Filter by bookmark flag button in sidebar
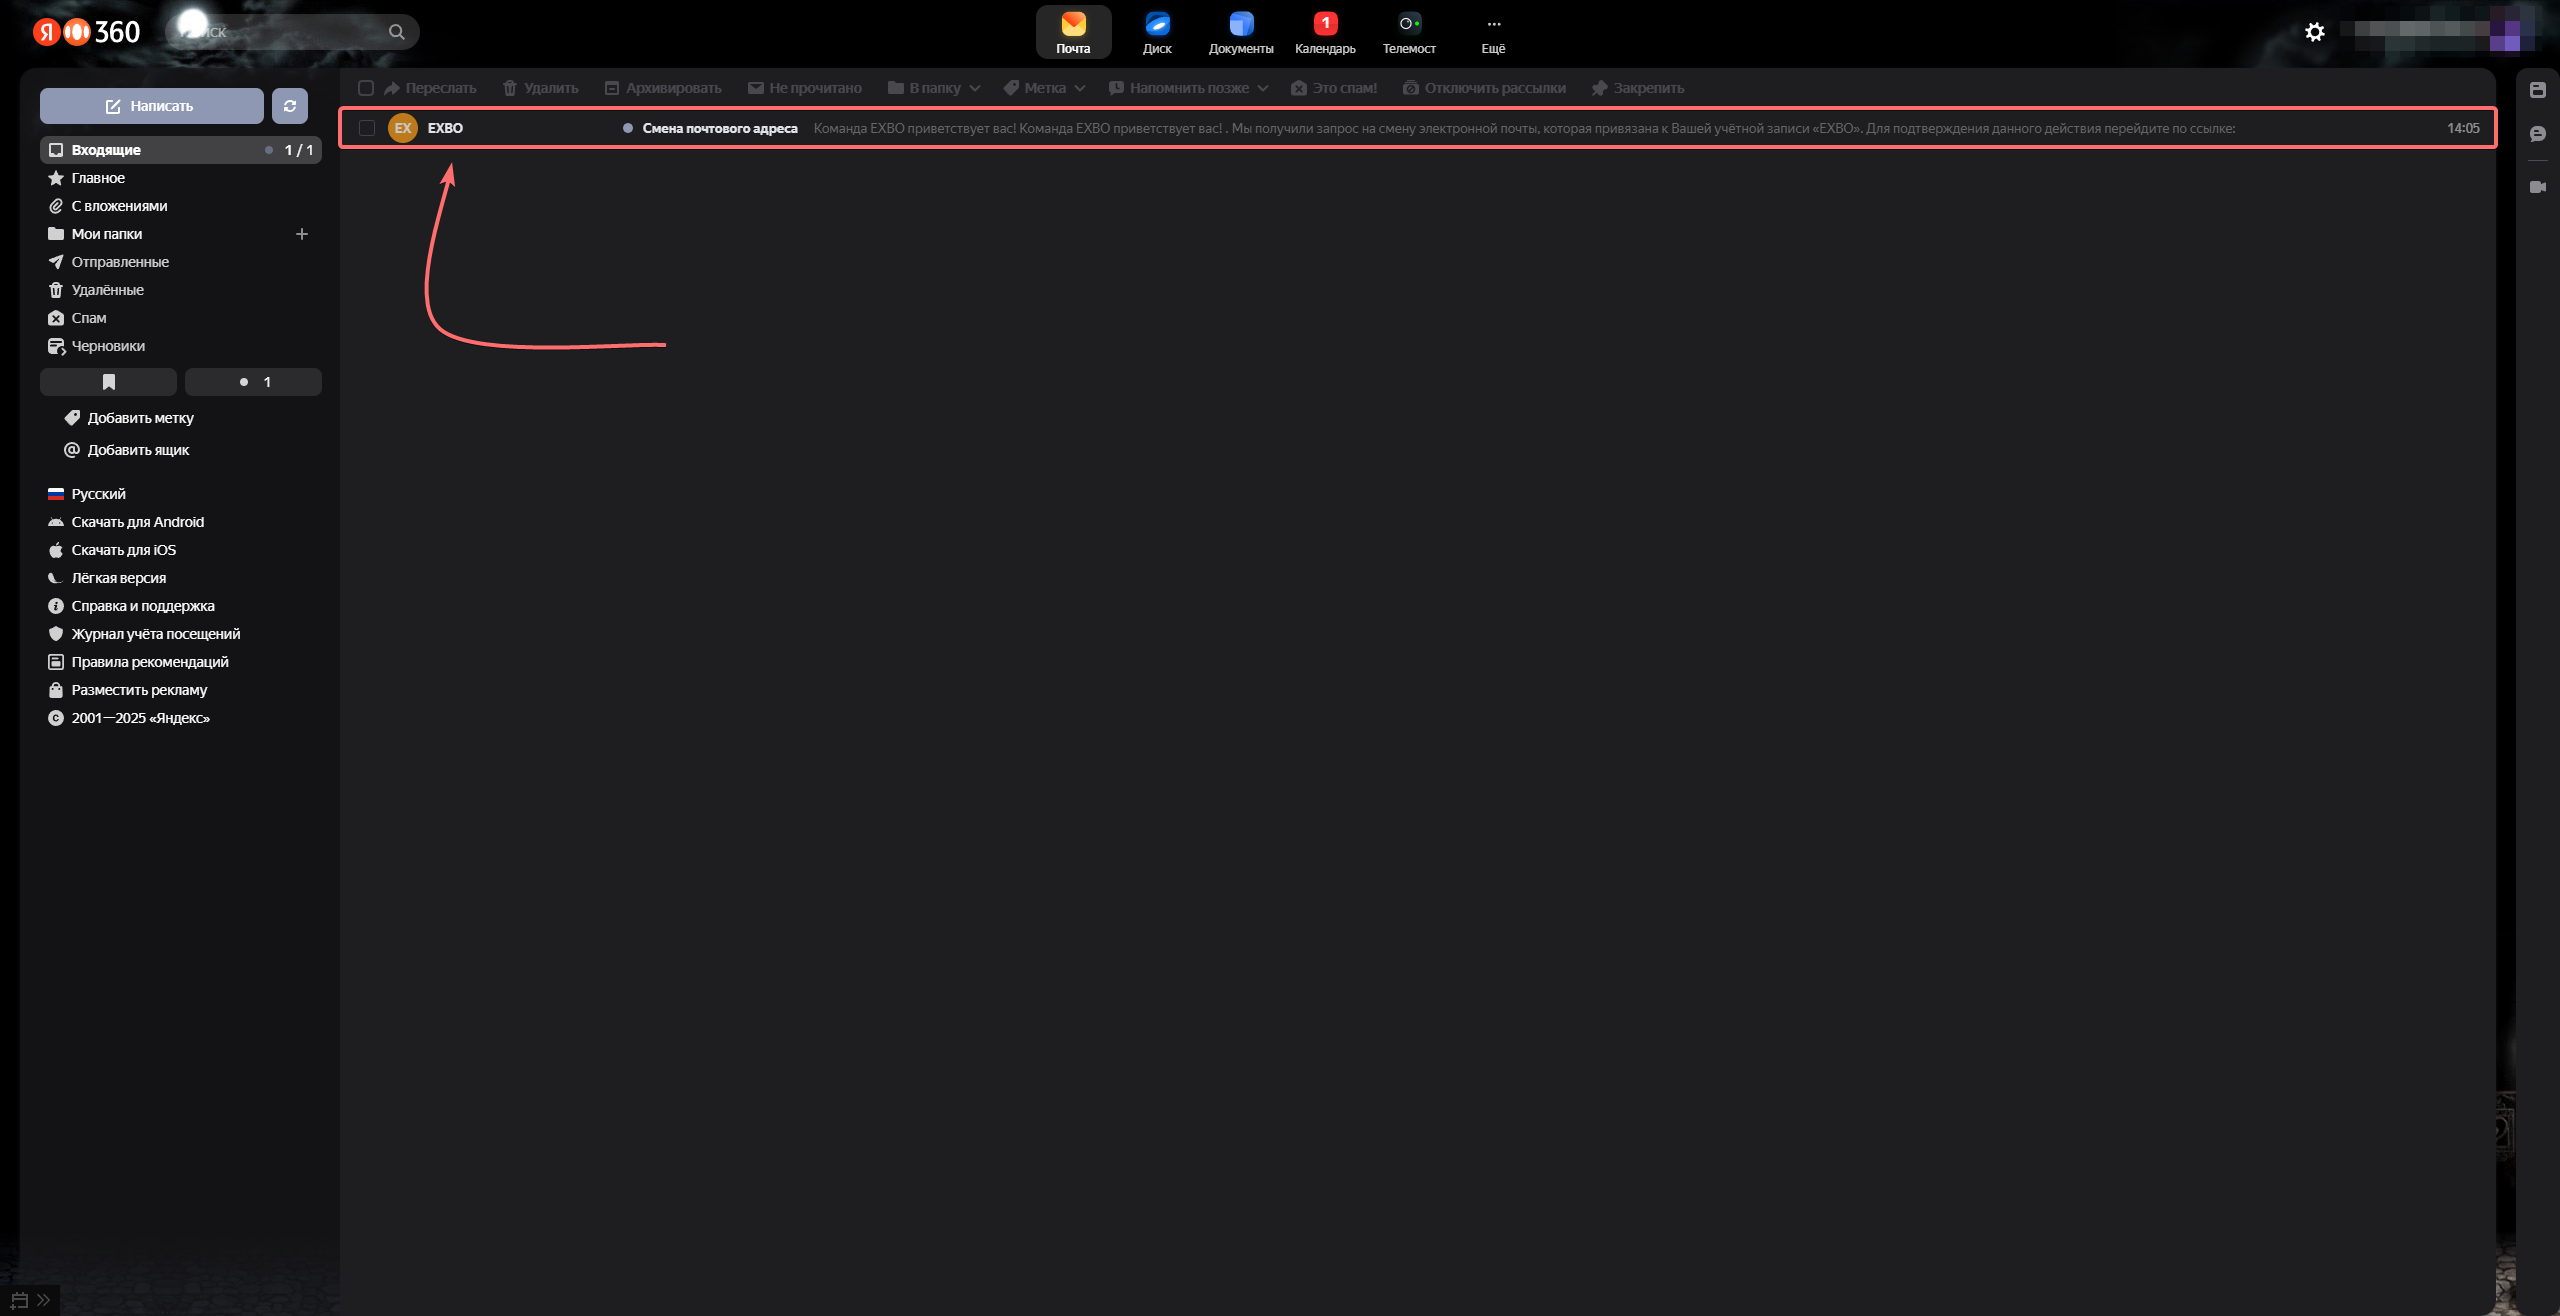 click(x=108, y=382)
